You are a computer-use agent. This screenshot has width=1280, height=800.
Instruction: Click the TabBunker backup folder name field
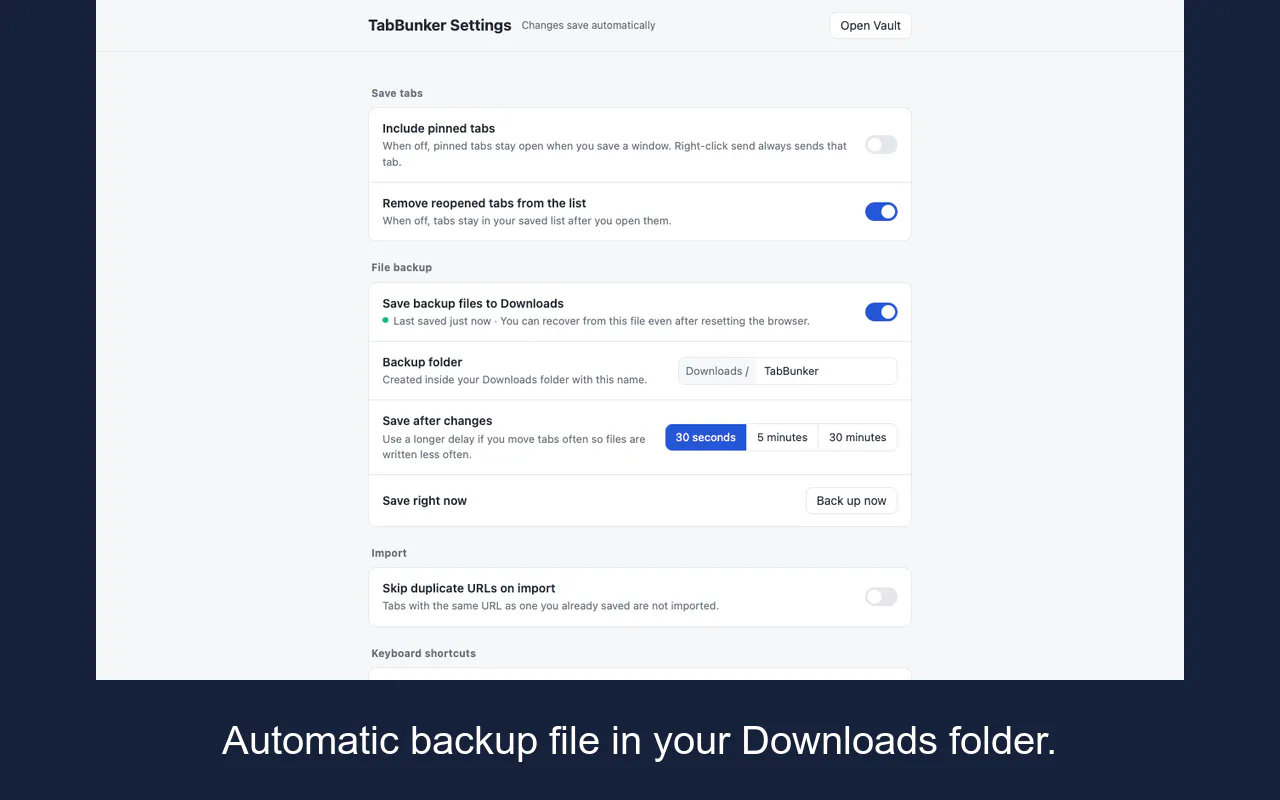click(x=826, y=371)
